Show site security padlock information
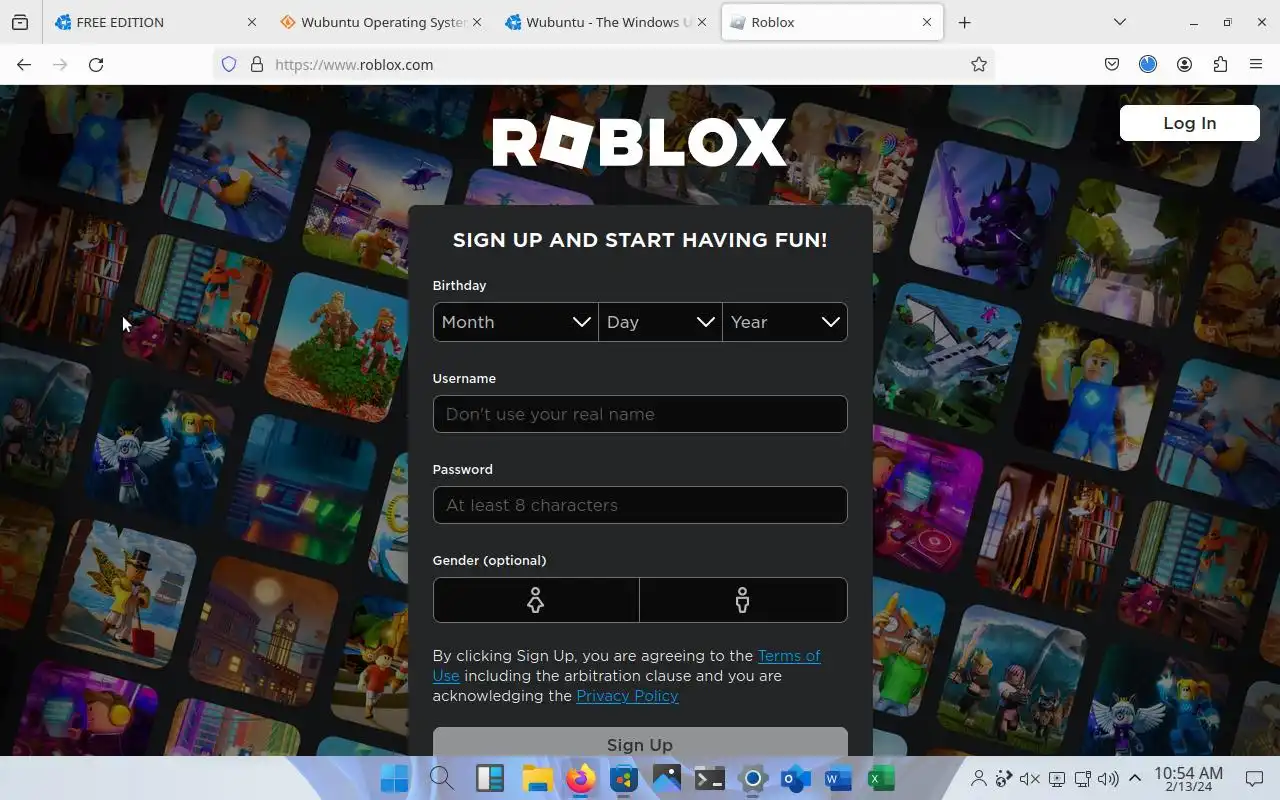Screen dimensions: 1280x800 pos(257,64)
